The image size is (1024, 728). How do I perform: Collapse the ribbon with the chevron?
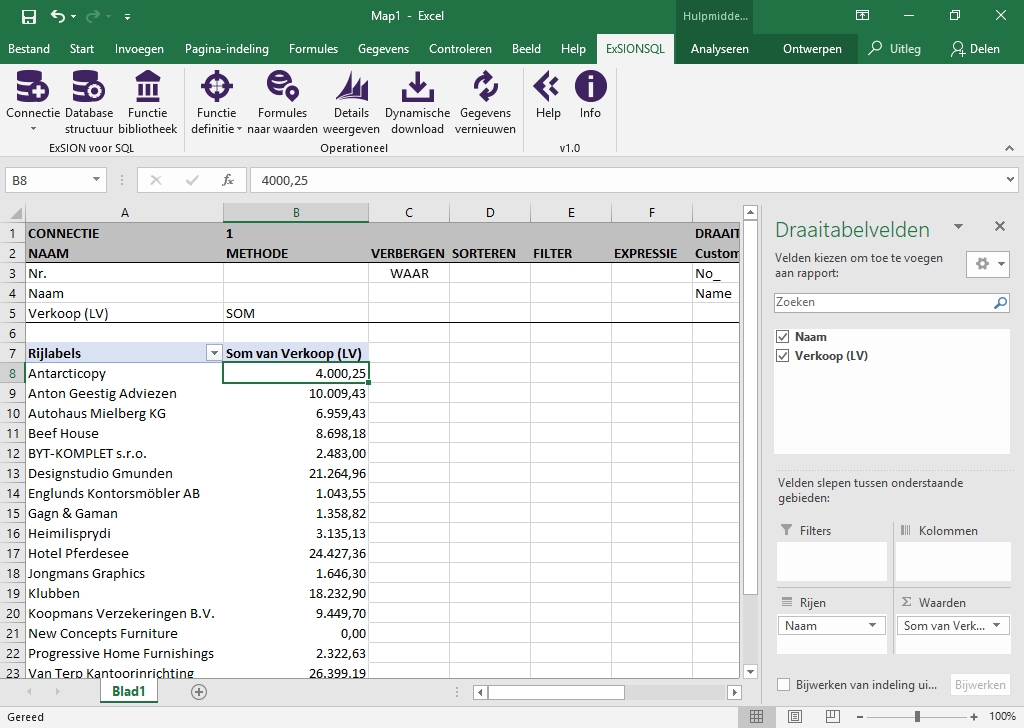tap(1010, 148)
